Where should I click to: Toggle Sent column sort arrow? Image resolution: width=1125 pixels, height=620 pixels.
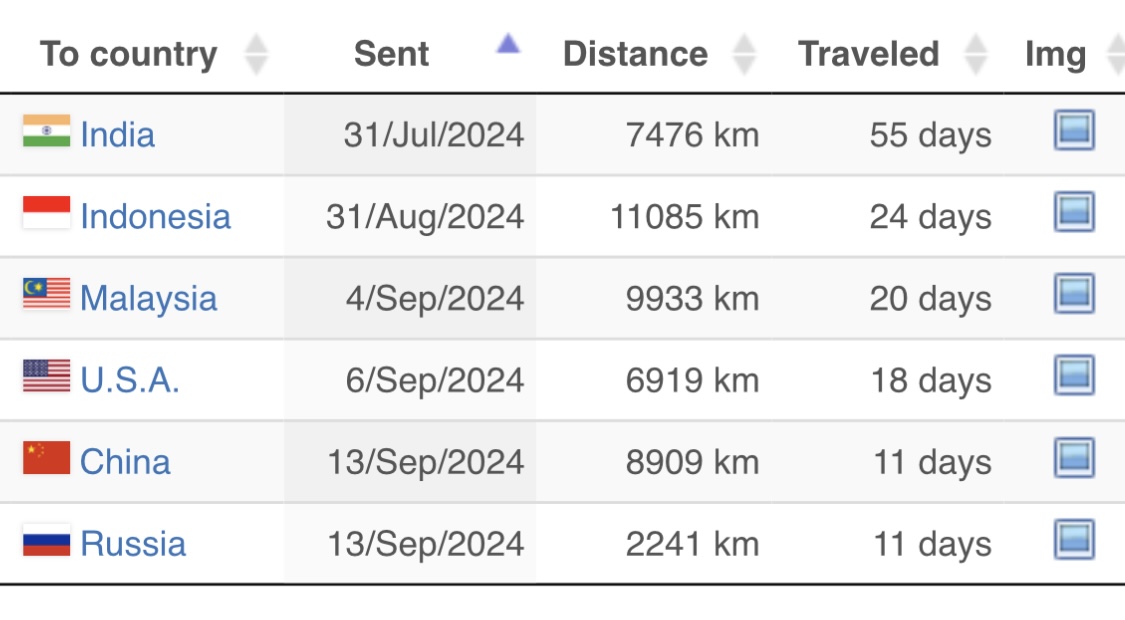tap(508, 44)
